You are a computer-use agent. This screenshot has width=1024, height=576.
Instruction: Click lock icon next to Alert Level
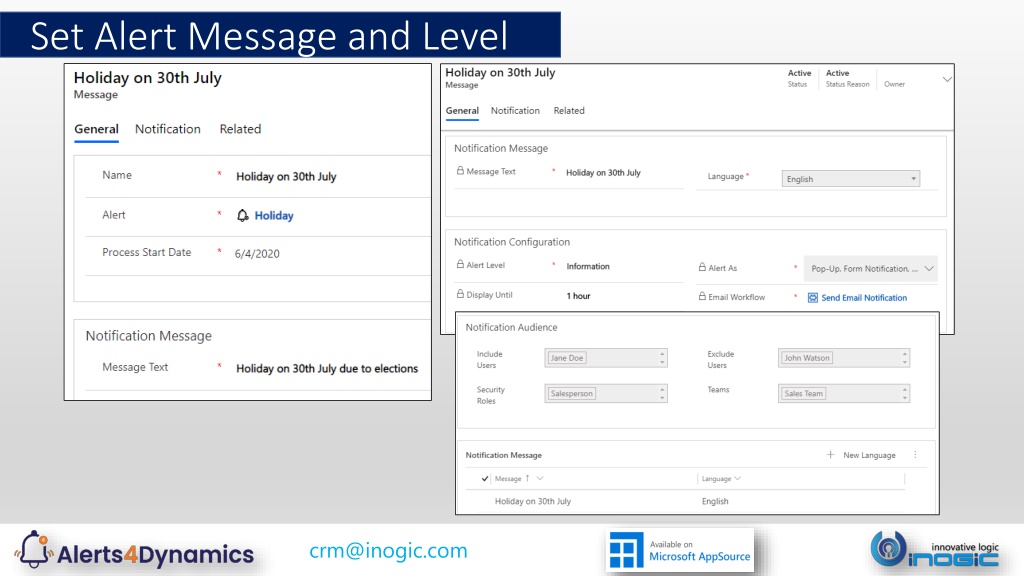460,264
